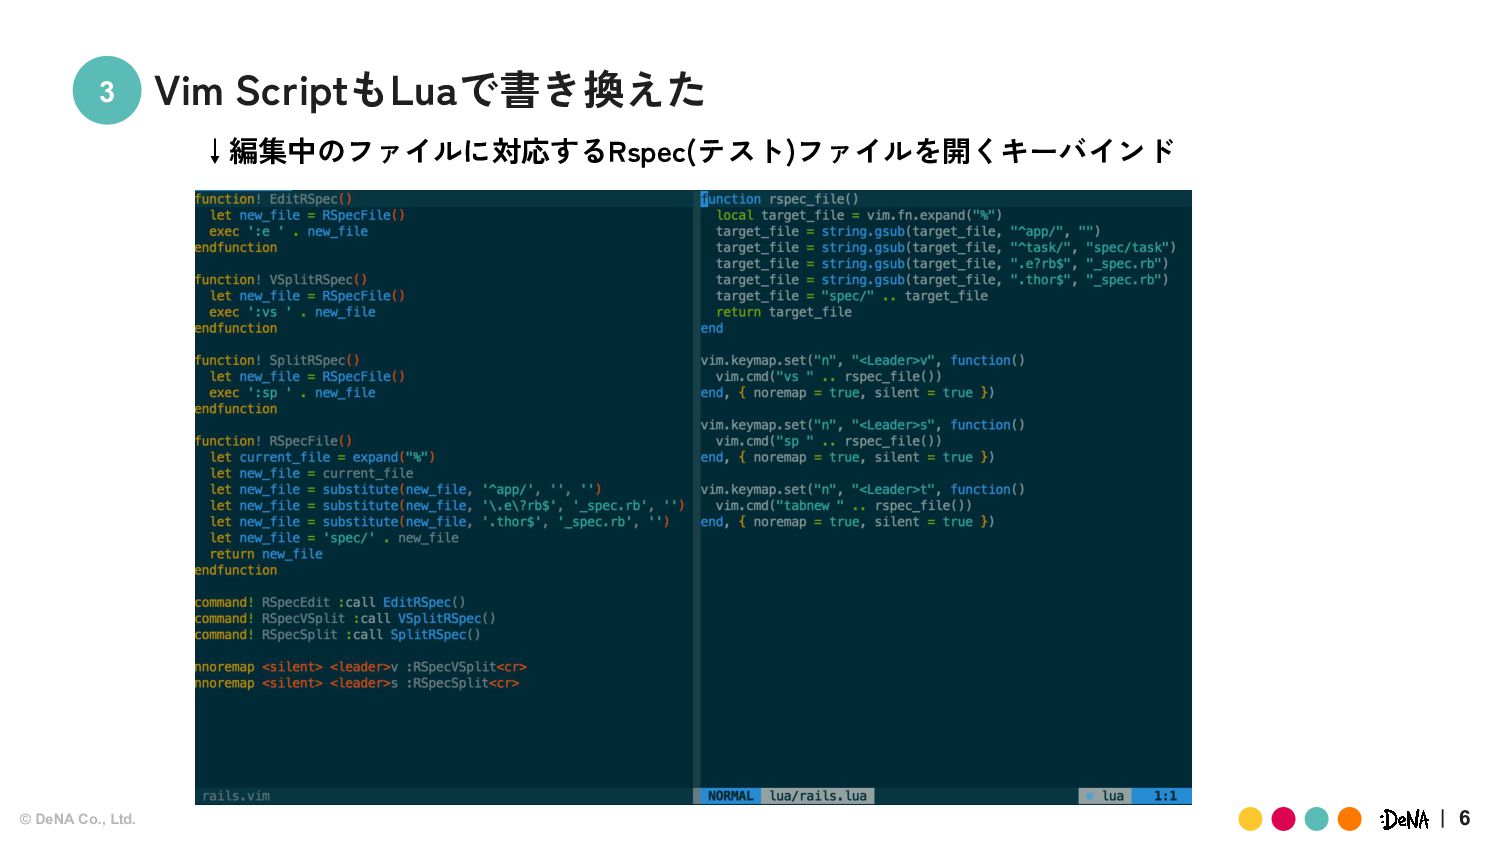This screenshot has width=1500, height=844.
Task: Click 'let current_file = expand("%")' line
Action: coord(322,457)
